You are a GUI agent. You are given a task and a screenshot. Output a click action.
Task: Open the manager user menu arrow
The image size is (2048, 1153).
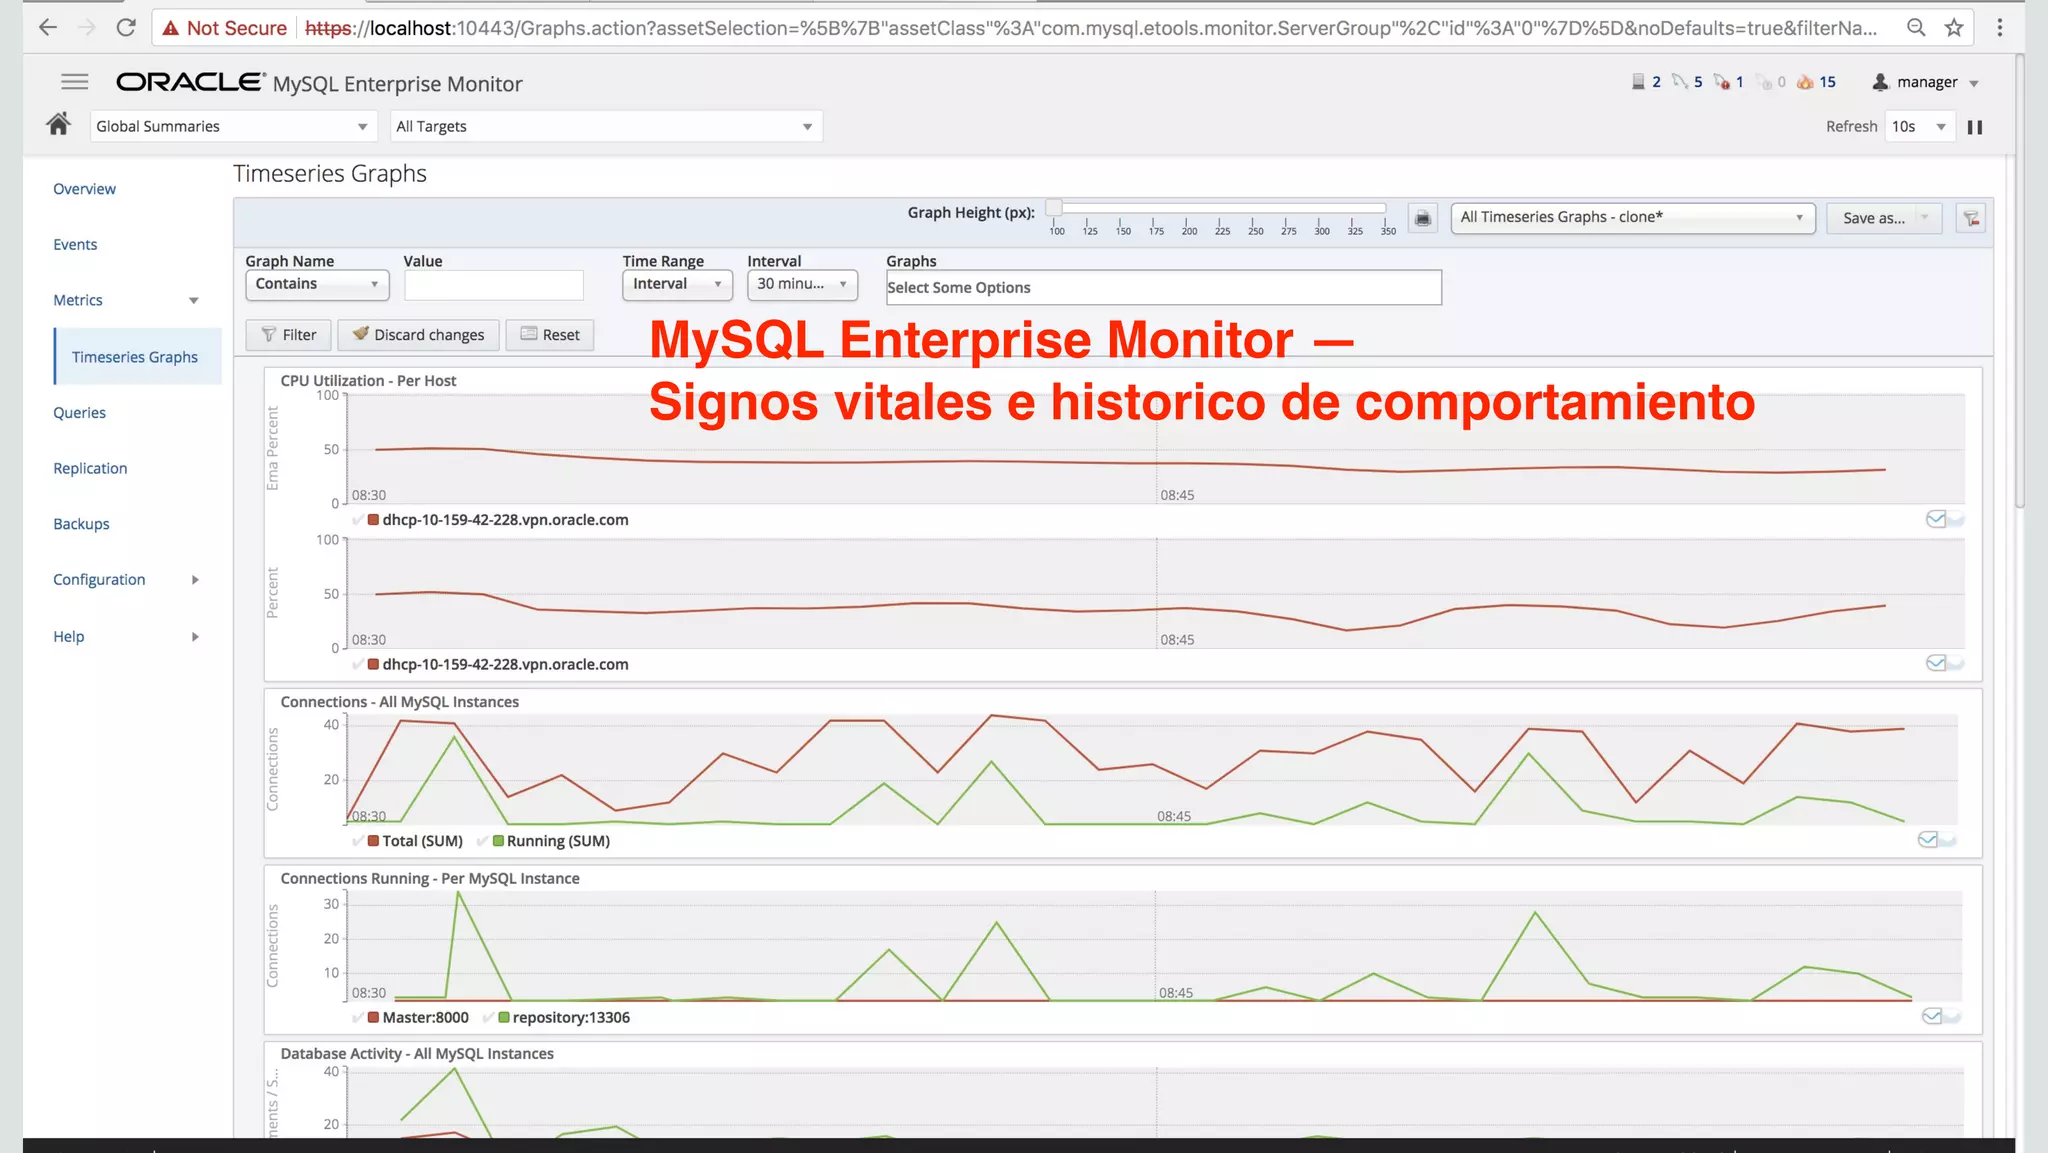click(1974, 83)
